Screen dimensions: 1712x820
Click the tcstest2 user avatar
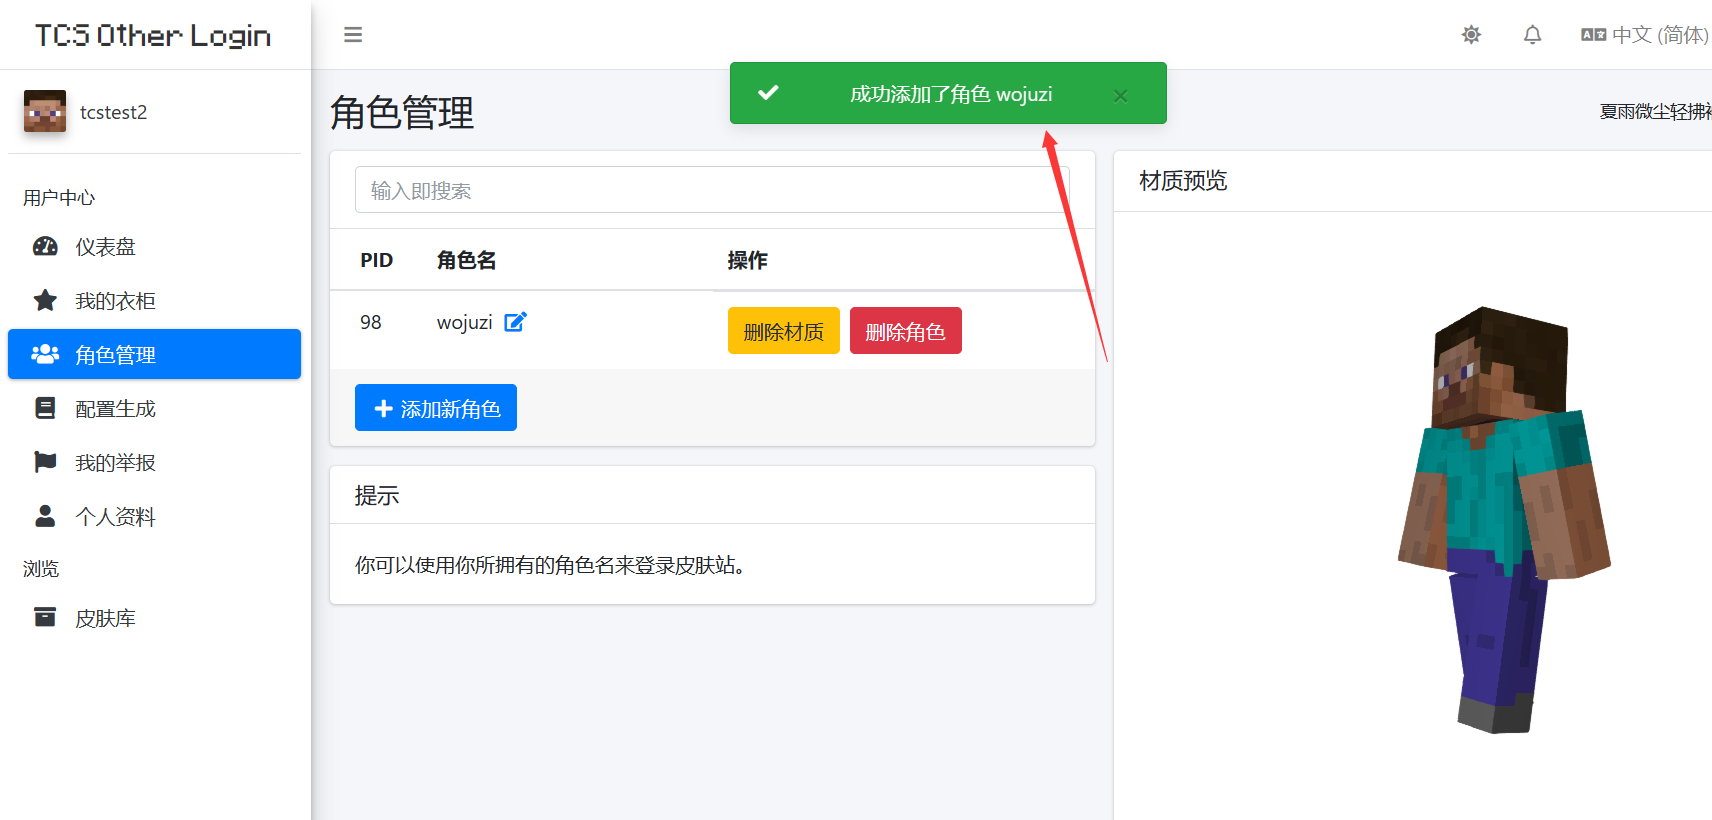(x=45, y=112)
